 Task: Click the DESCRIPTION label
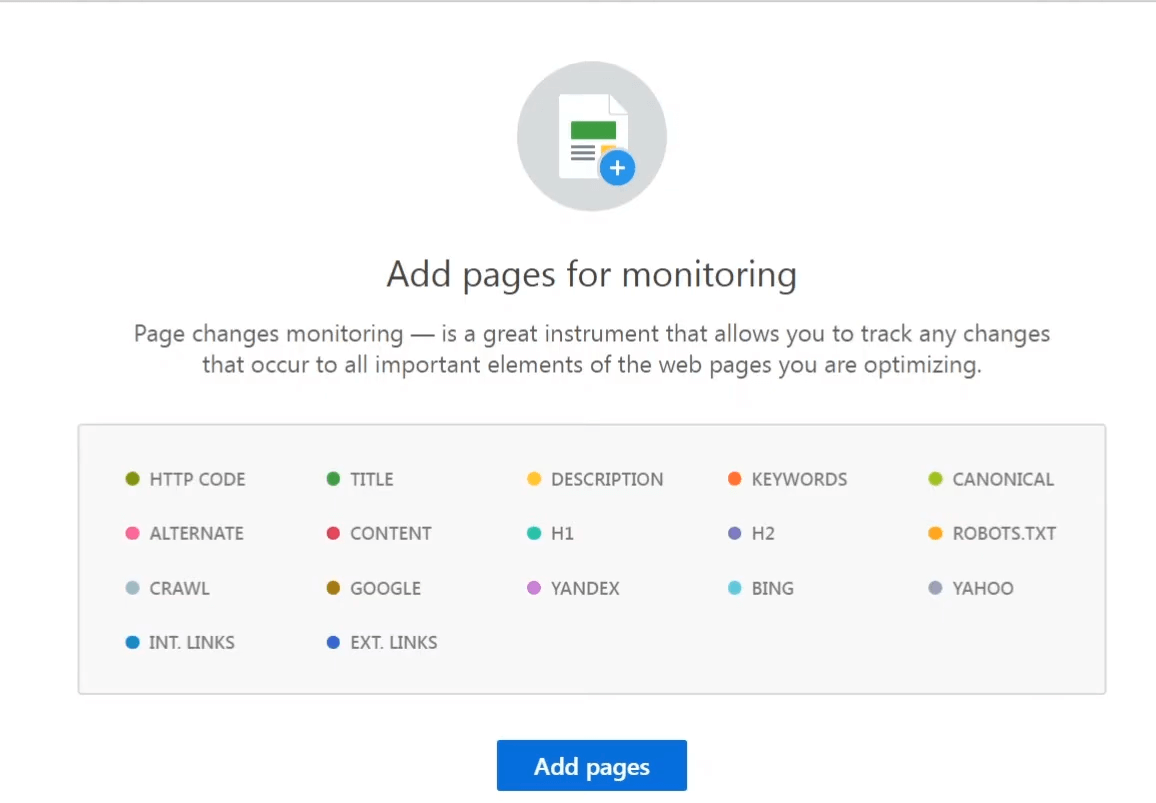click(607, 479)
